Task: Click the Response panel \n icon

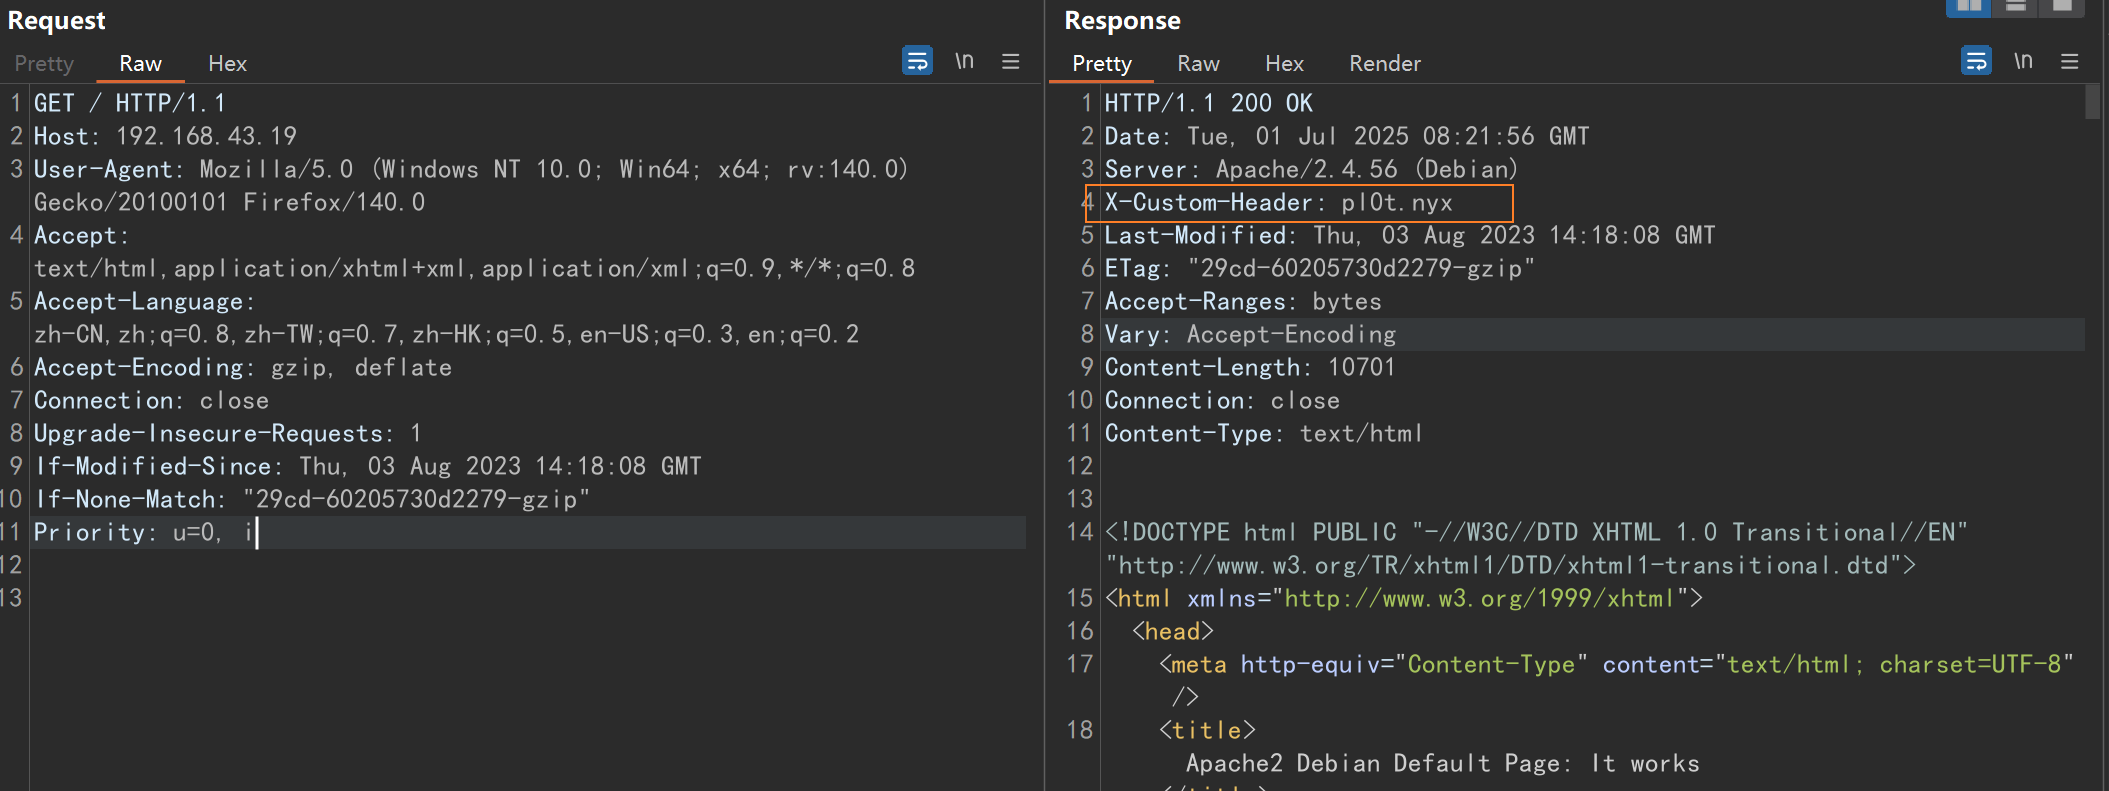Action: [x=2023, y=61]
